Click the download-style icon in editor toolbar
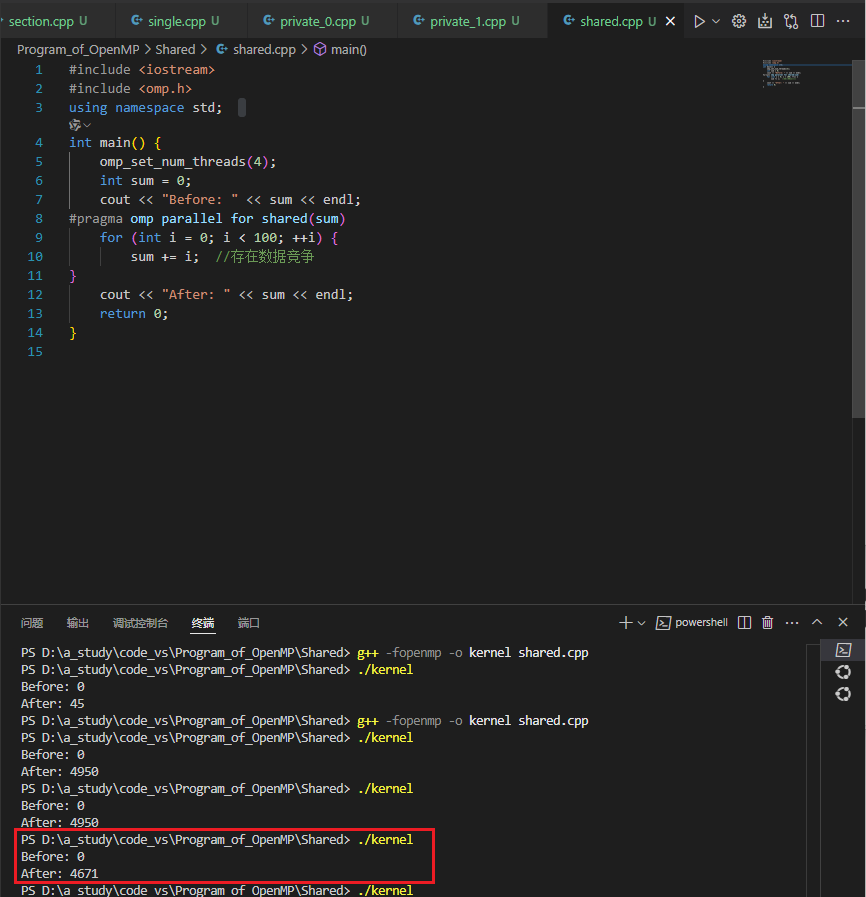The height and width of the screenshot is (897, 866). click(x=765, y=21)
